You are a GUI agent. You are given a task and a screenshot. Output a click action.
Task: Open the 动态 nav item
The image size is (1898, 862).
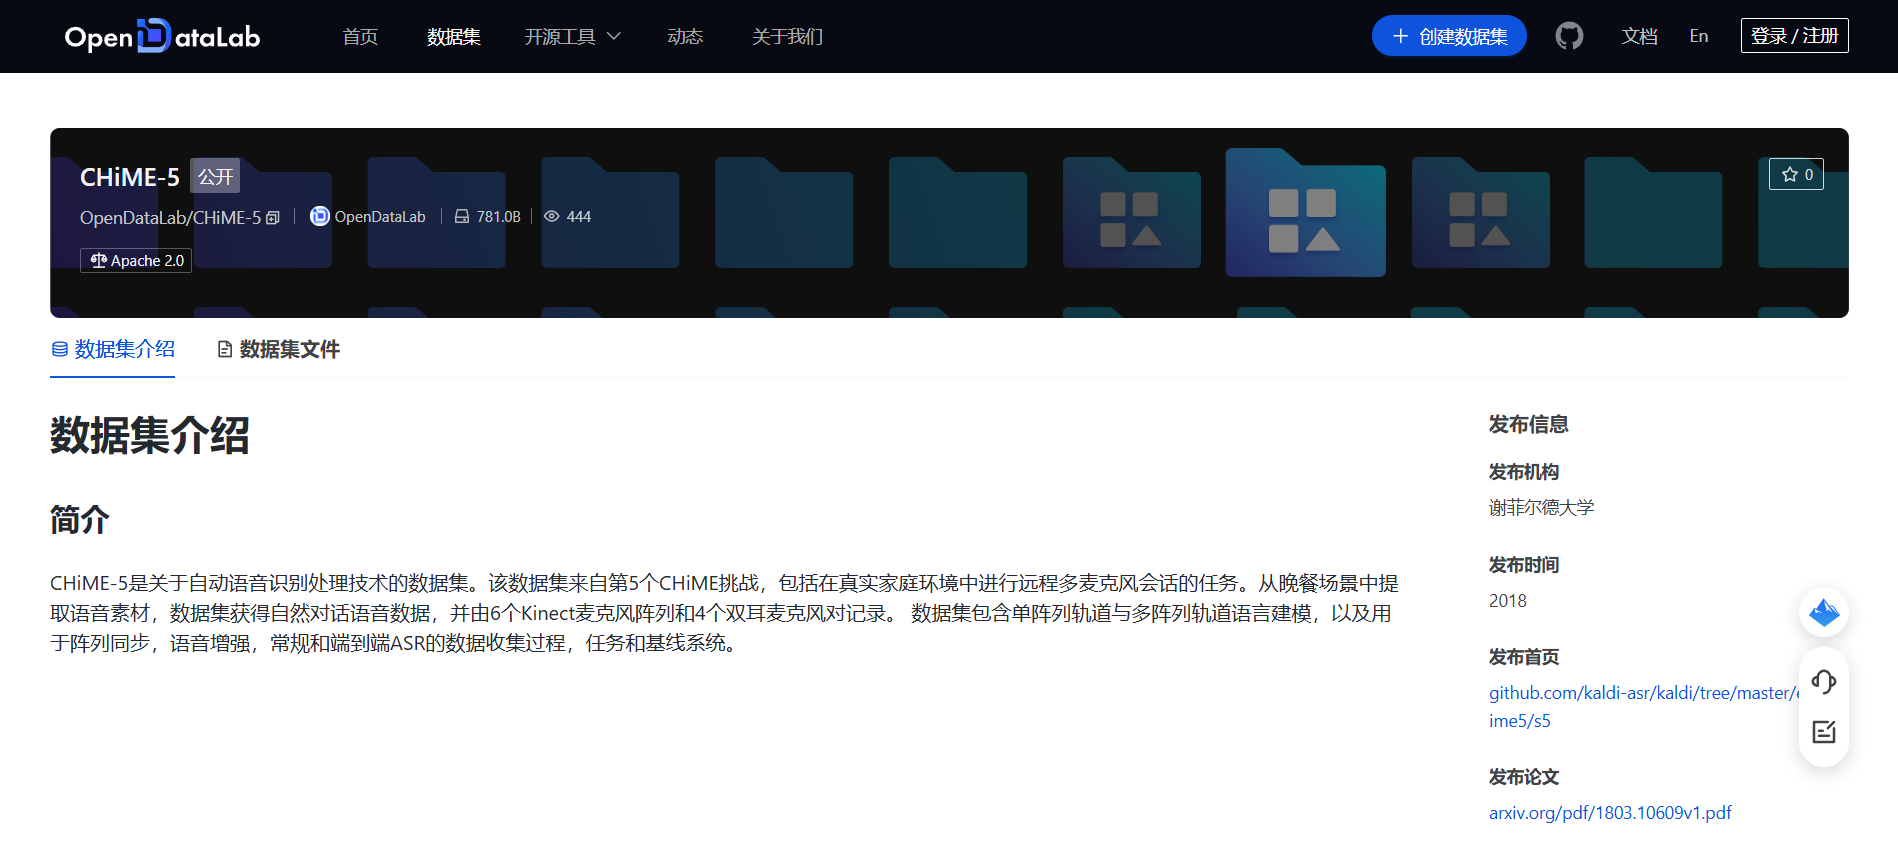(685, 36)
